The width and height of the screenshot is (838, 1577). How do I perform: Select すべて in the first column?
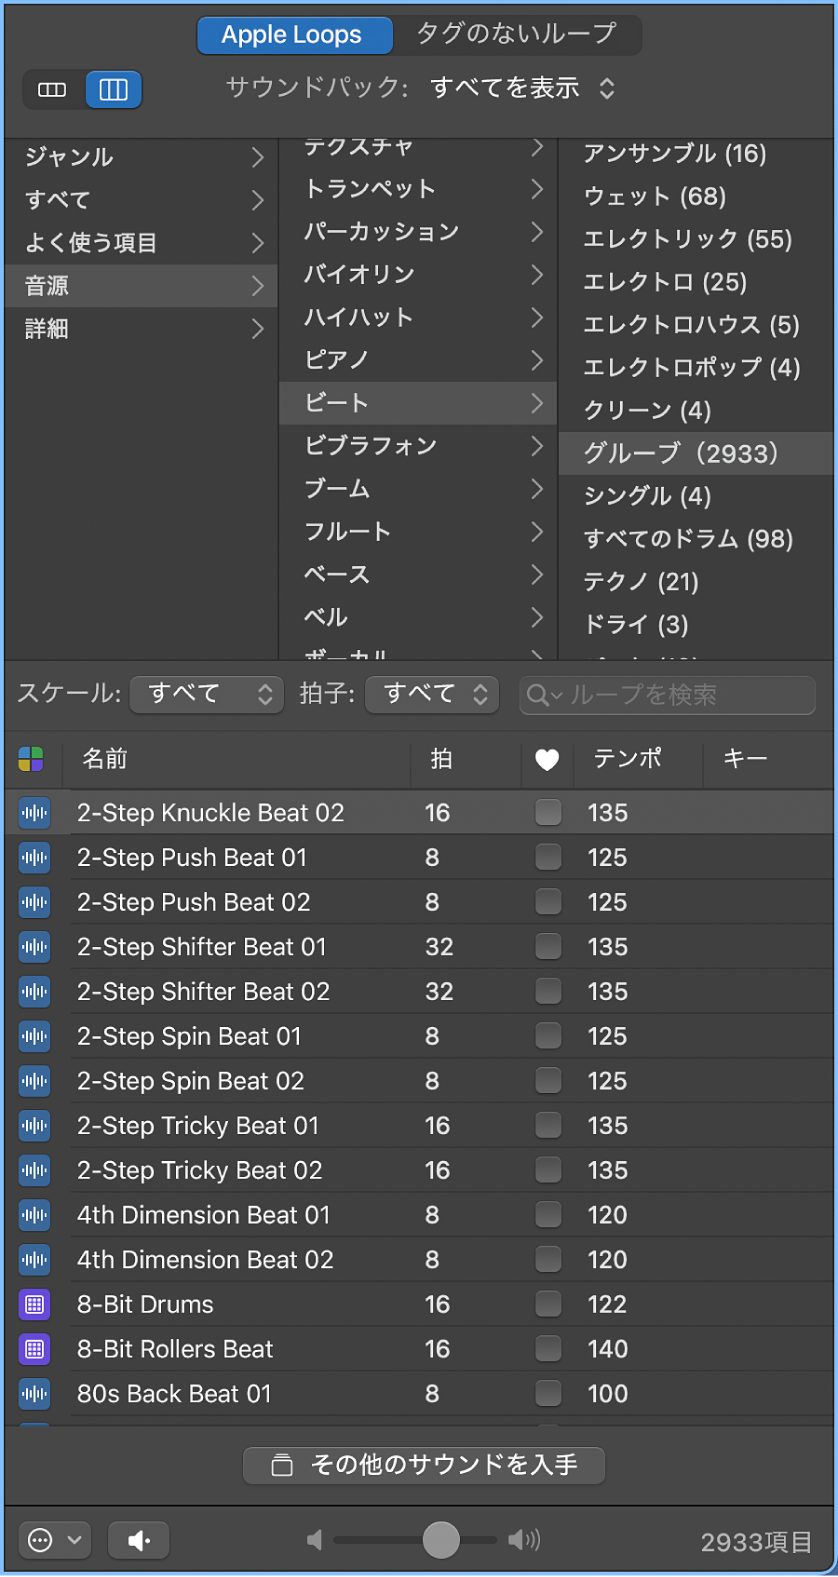pos(143,200)
